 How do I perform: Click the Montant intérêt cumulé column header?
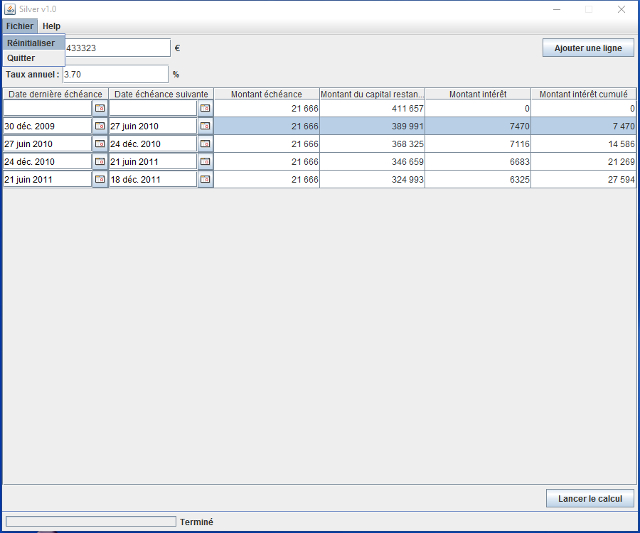tap(586, 94)
